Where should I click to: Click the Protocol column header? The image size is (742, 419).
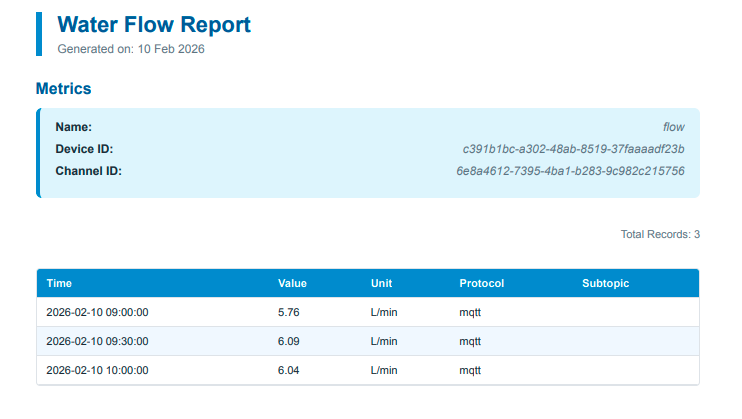coord(481,283)
